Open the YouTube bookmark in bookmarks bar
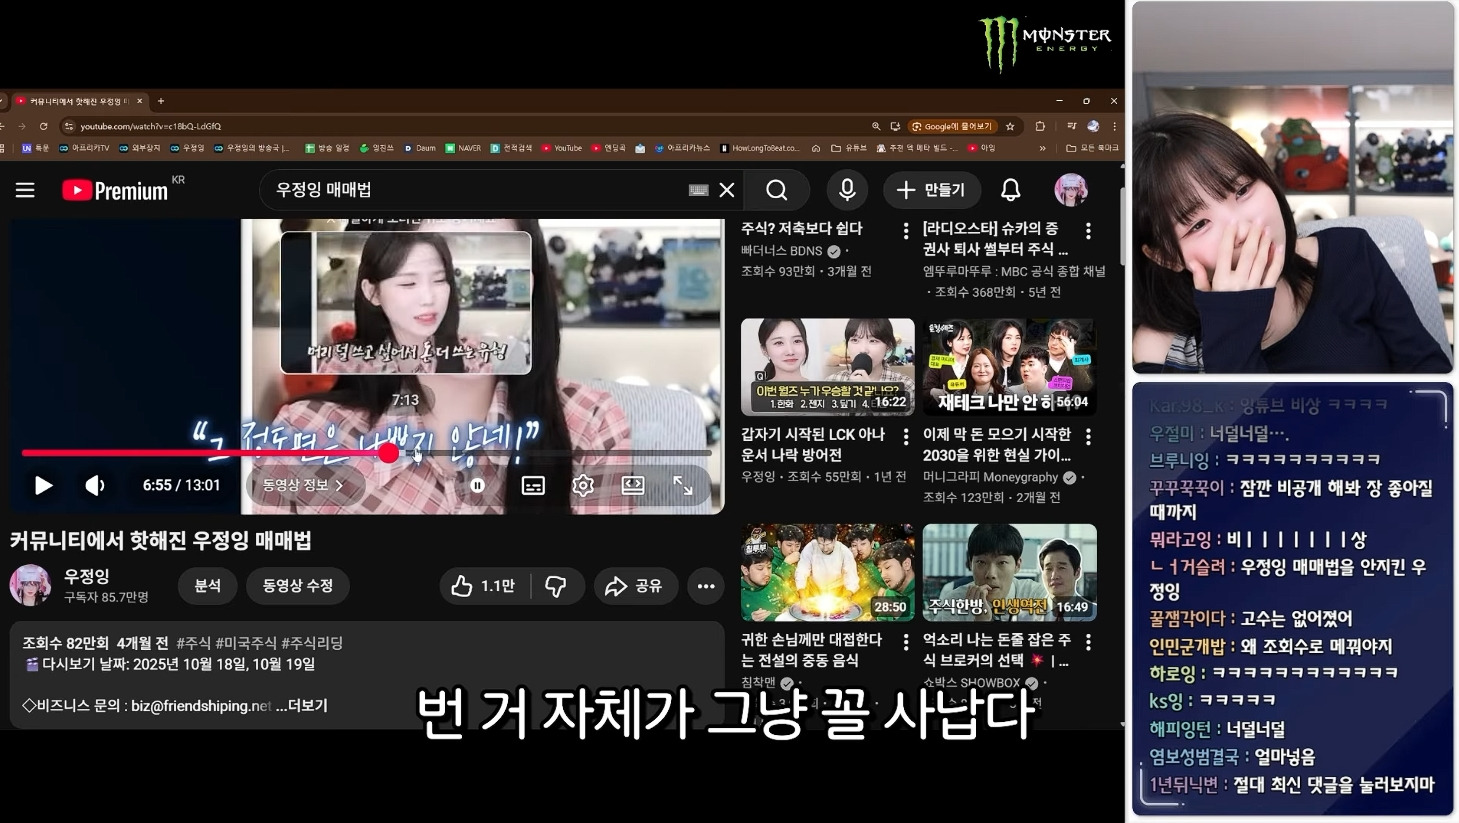This screenshot has width=1459, height=823. point(562,148)
